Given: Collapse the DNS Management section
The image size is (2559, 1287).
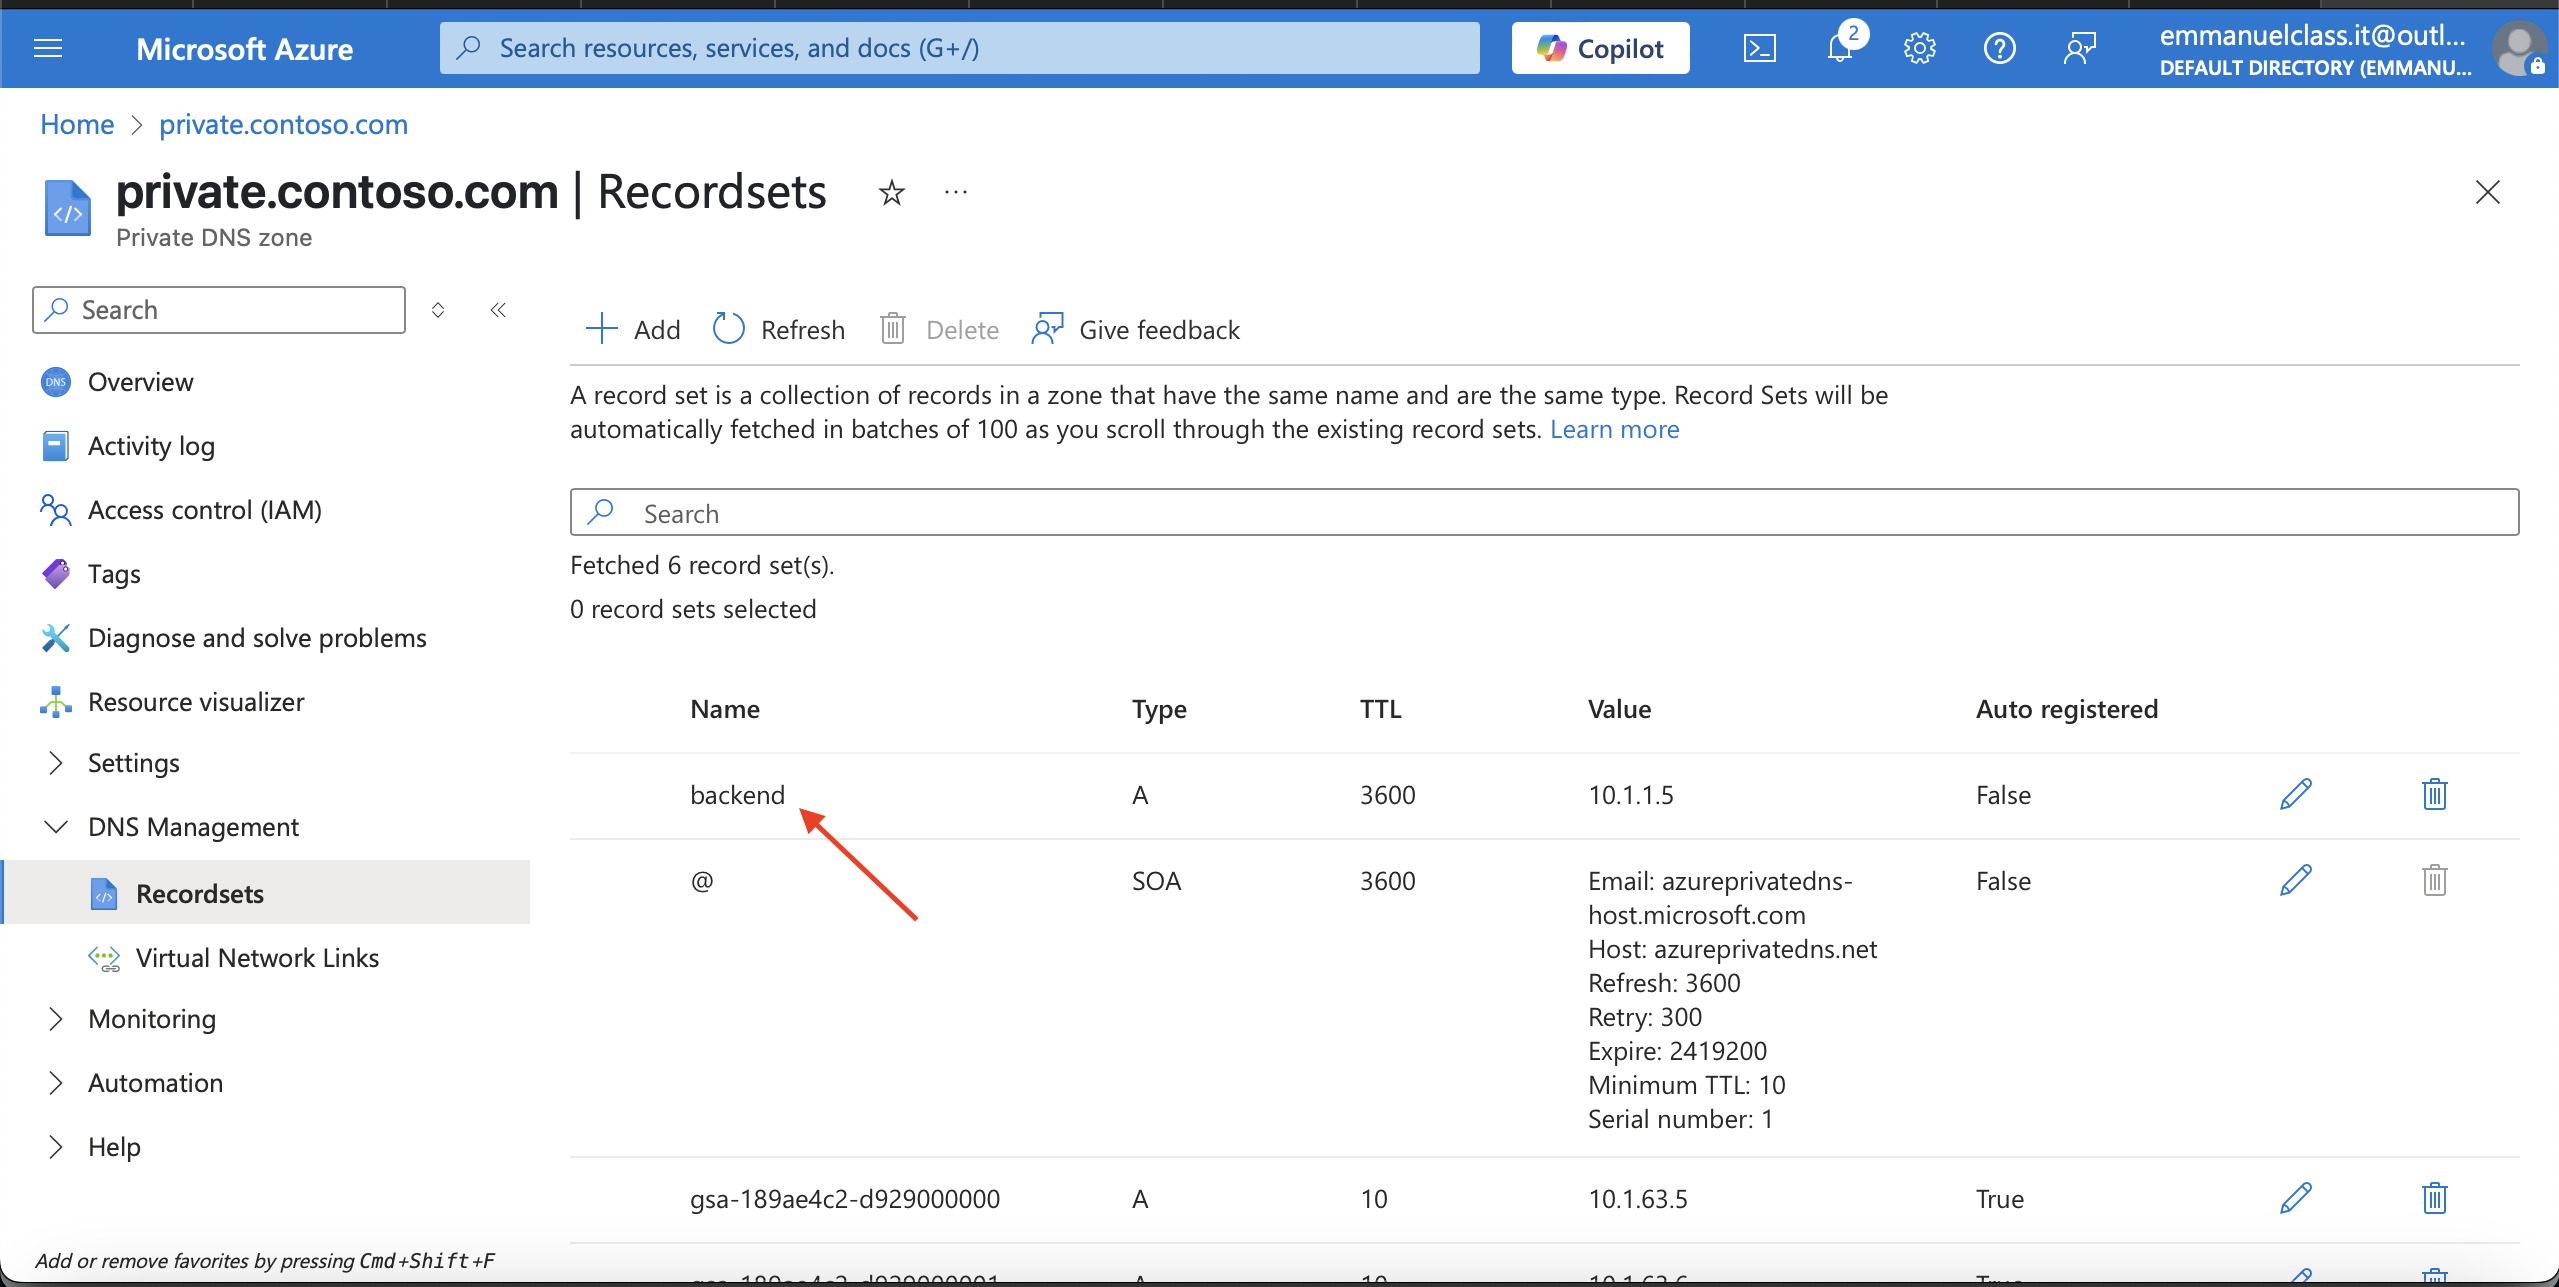Looking at the screenshot, I should 193,827.
